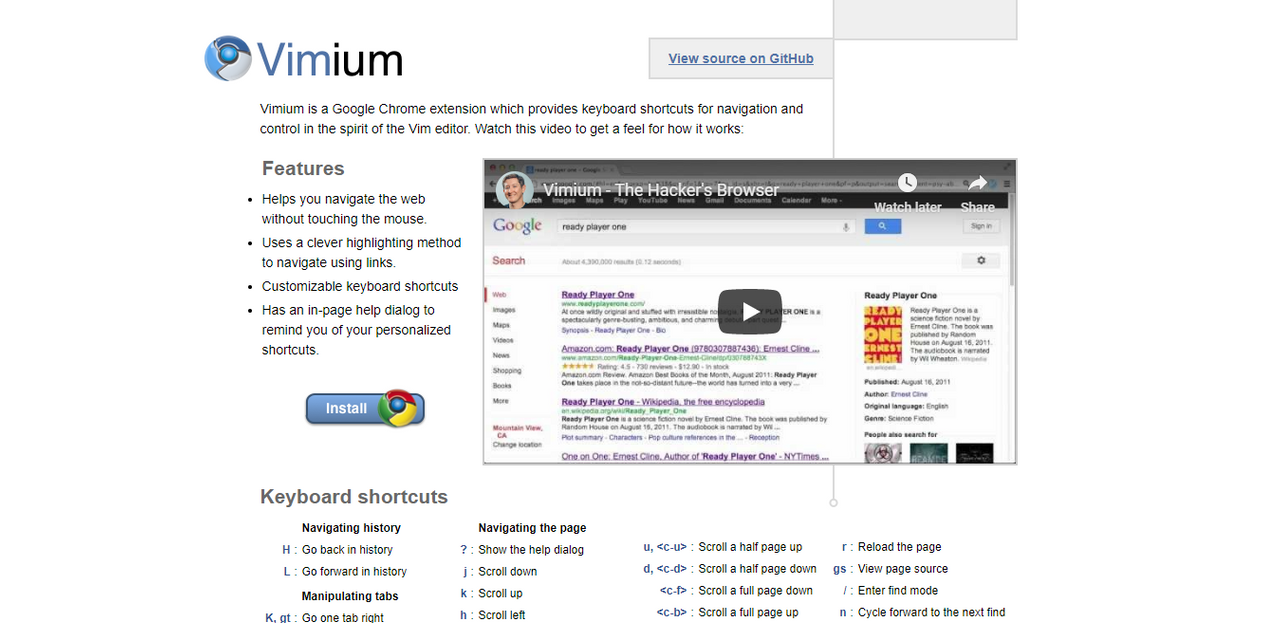
Task: Click 'Scroll left' shortcut text
Action: click(x=502, y=615)
